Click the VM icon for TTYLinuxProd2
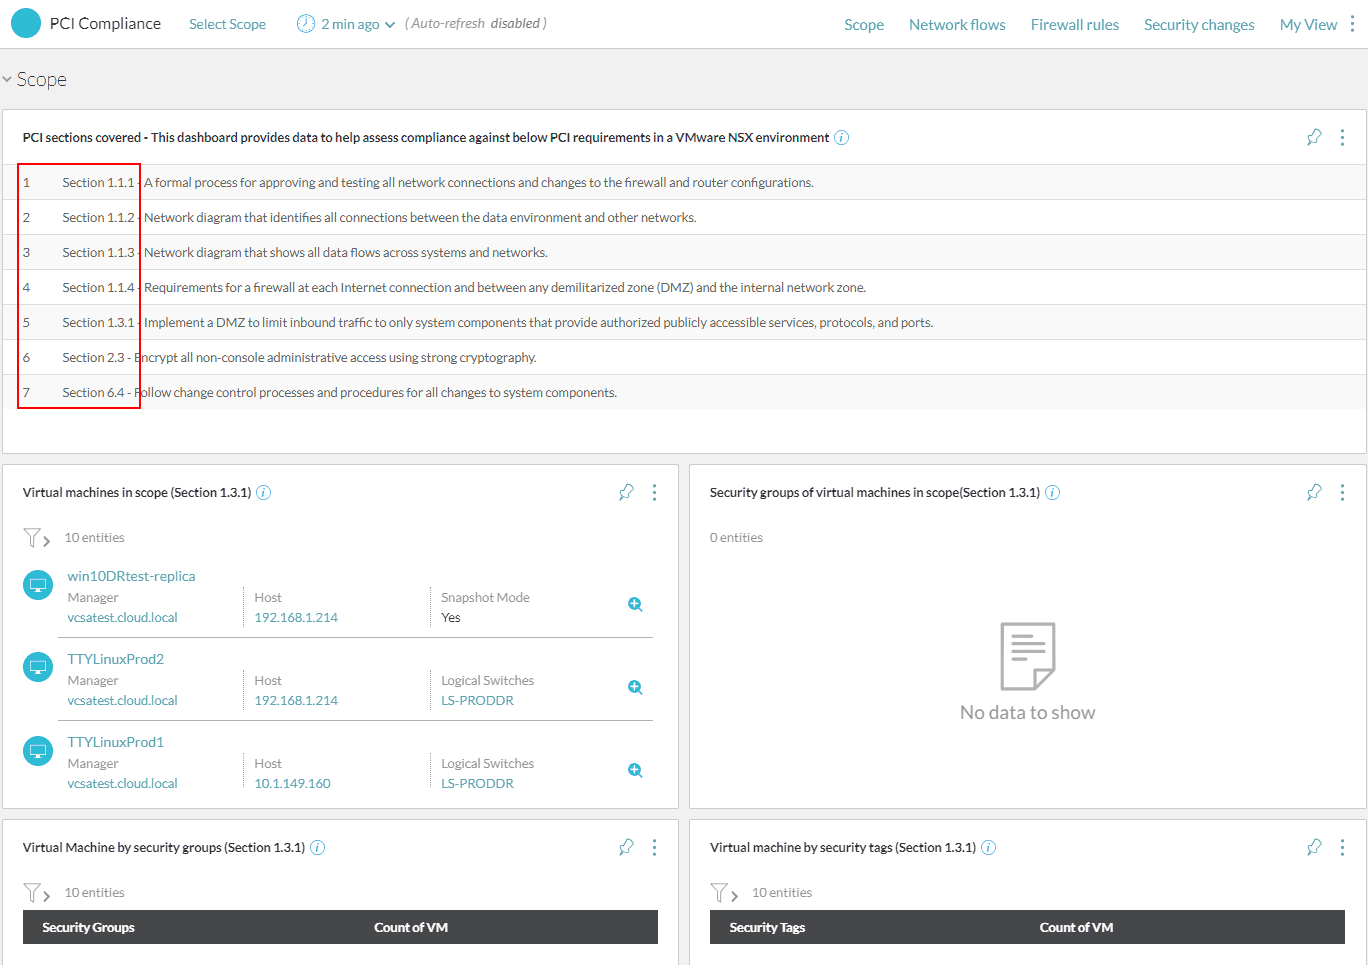Viewport: 1368px width, 965px height. [38, 667]
